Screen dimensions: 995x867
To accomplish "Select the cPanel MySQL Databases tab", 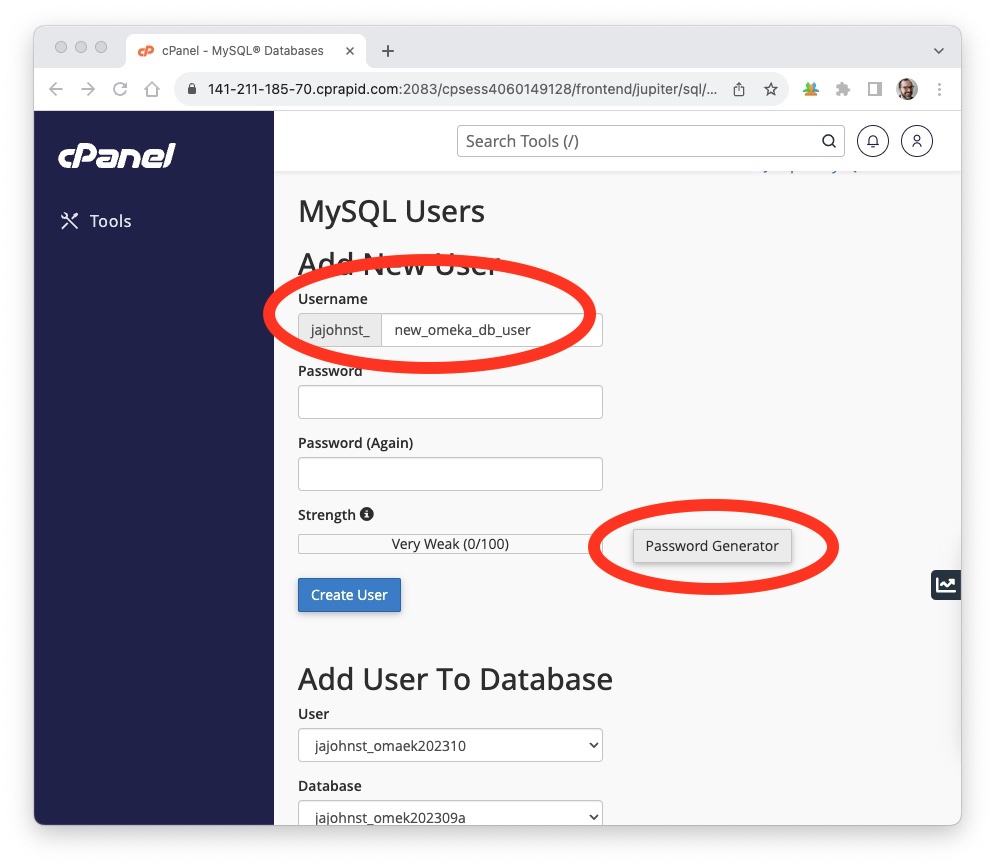I will pos(242,50).
